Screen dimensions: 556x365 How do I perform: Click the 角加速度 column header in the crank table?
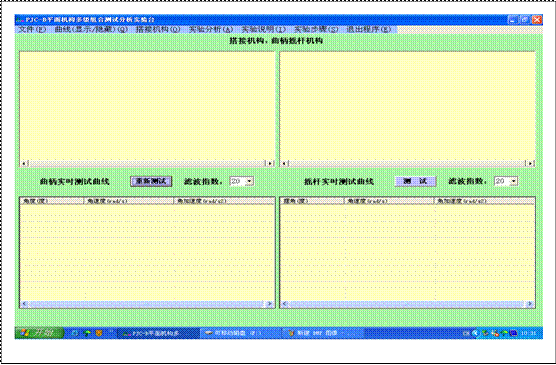tap(224, 201)
